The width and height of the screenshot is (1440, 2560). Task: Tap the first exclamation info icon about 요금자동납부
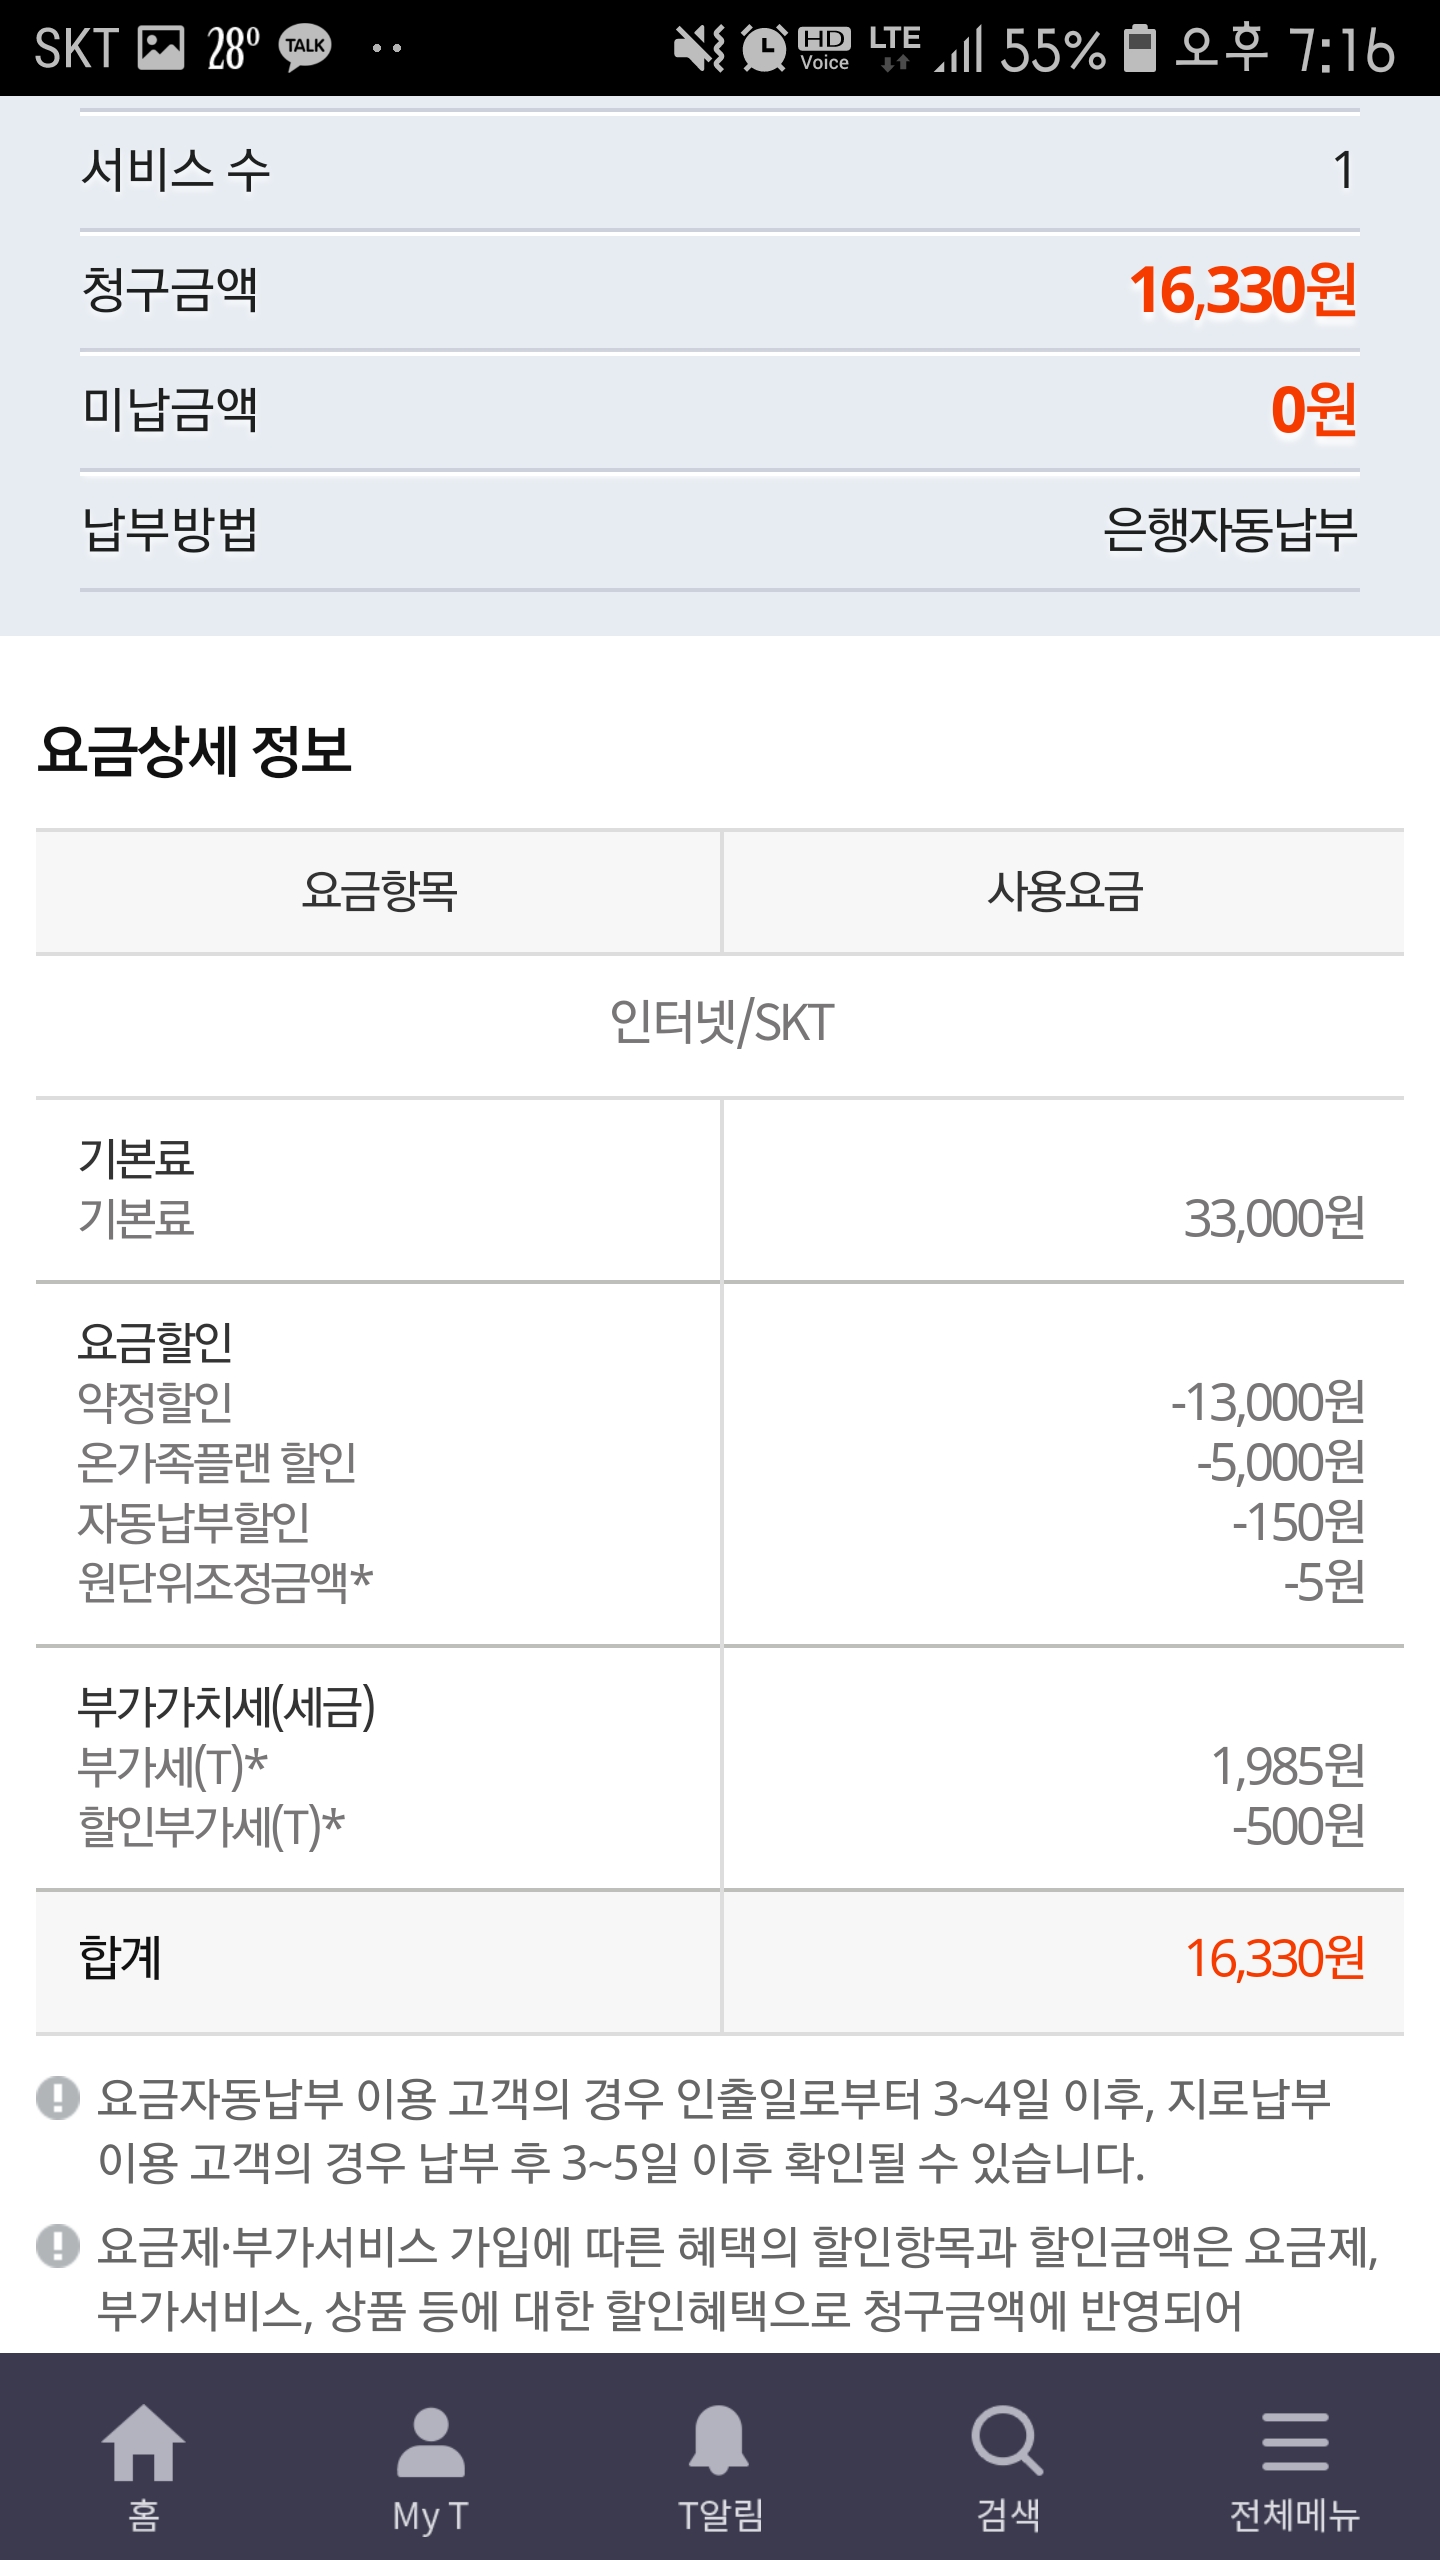tap(57, 2098)
